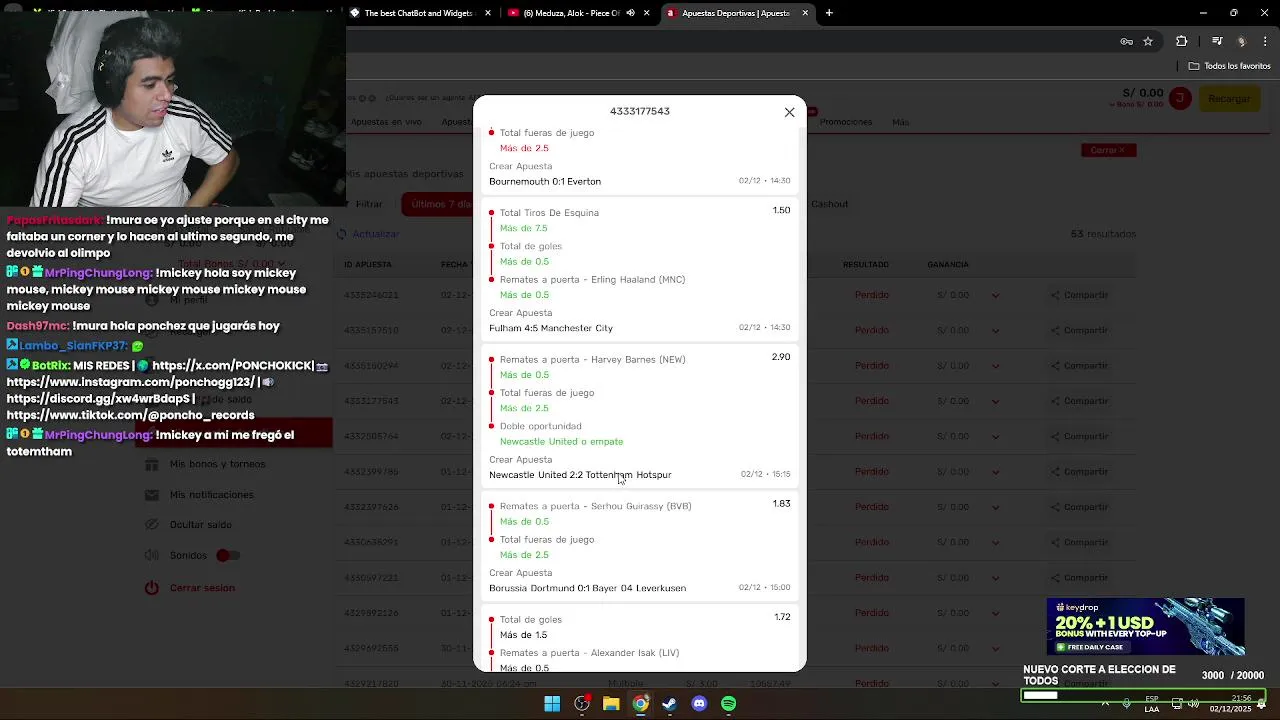Click Fulham 4:5 Manchester City match
This screenshot has width=1280, height=720.
[551, 328]
